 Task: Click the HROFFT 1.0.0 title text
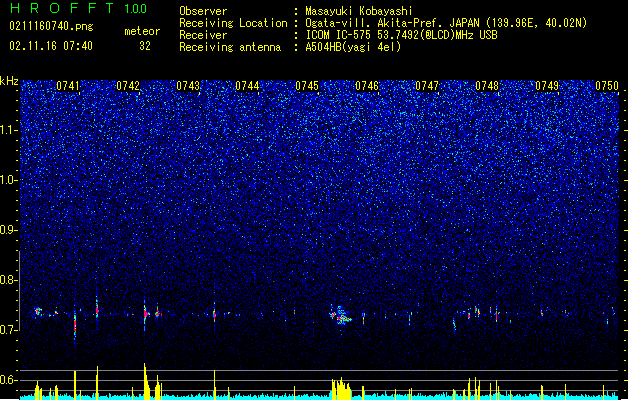79,8
